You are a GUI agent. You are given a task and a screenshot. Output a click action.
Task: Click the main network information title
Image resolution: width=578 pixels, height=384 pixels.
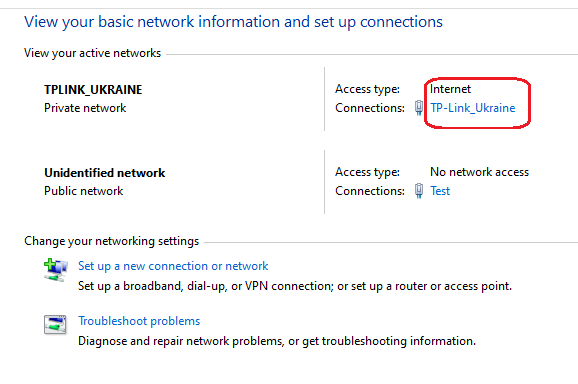[233, 22]
